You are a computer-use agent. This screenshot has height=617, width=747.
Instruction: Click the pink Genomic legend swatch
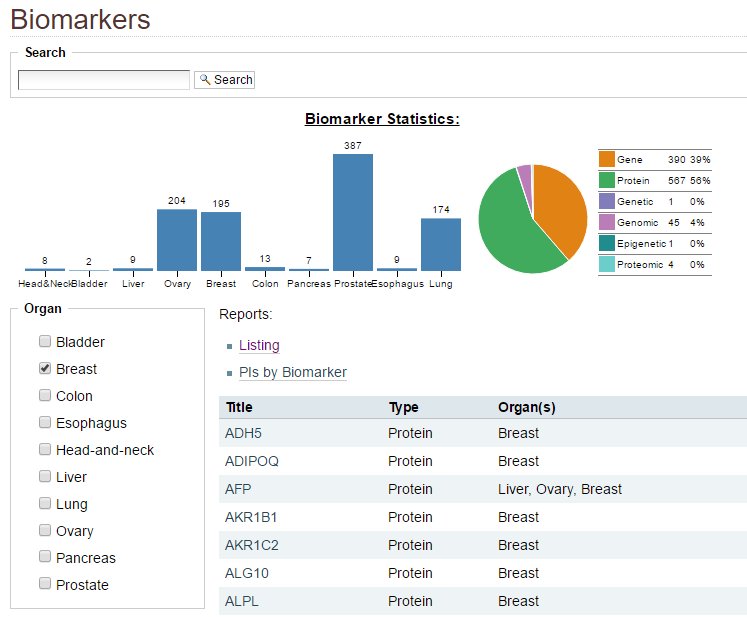coord(606,222)
